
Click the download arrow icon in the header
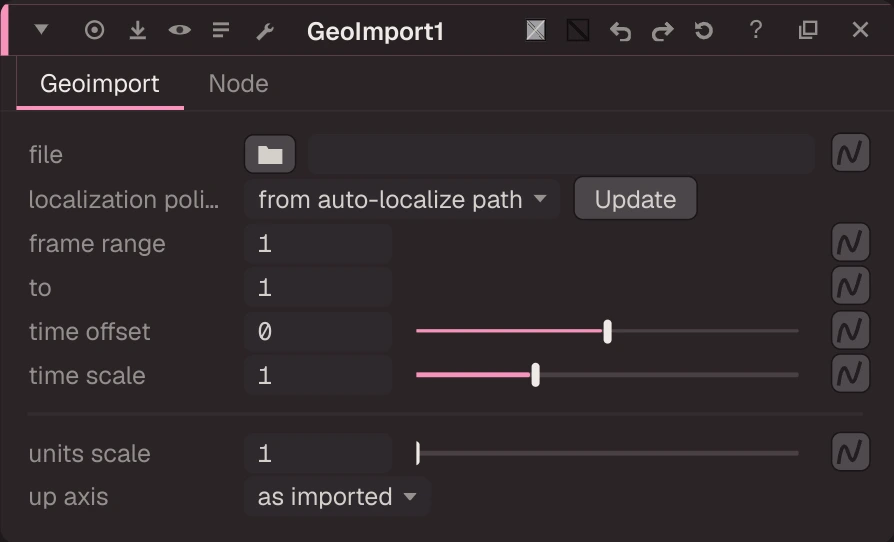[x=137, y=30]
